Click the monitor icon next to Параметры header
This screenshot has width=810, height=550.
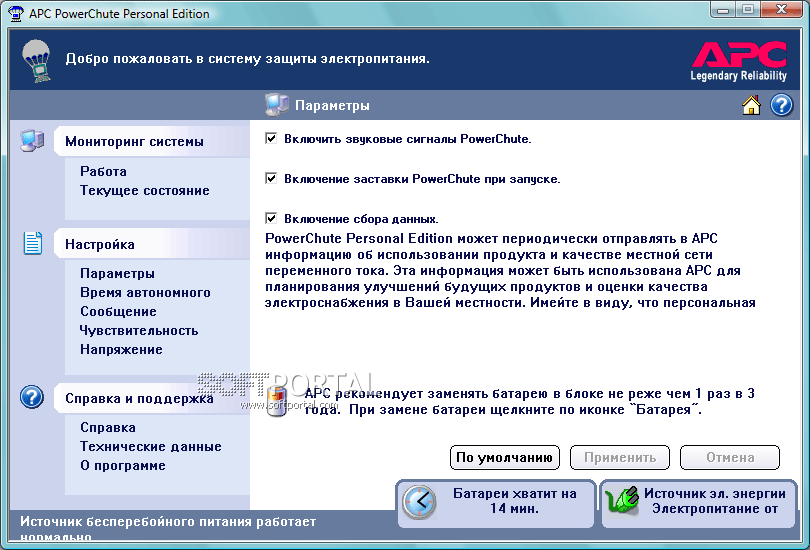(x=277, y=104)
